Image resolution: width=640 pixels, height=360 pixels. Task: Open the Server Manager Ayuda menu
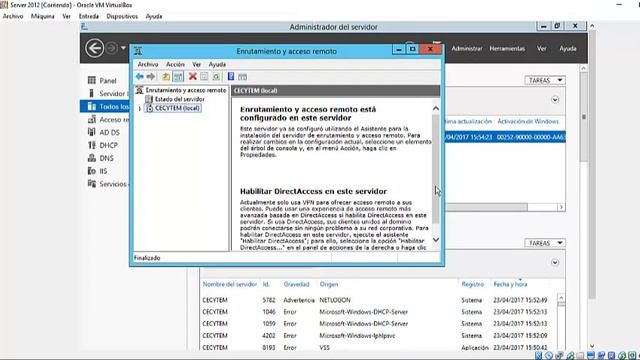(x=568, y=48)
